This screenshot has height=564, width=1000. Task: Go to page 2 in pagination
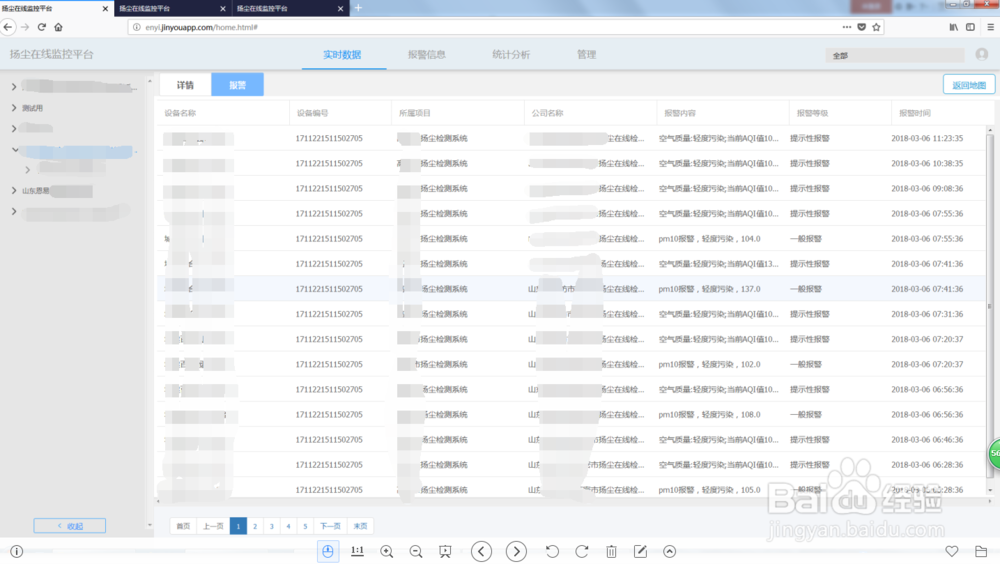tap(255, 526)
